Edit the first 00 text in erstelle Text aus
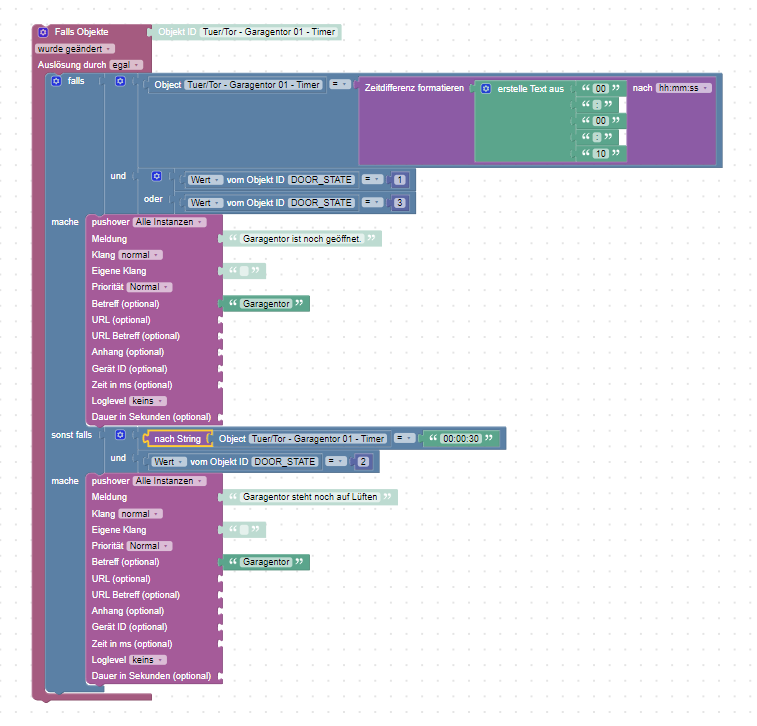This screenshot has width=757, height=726. [x=601, y=88]
